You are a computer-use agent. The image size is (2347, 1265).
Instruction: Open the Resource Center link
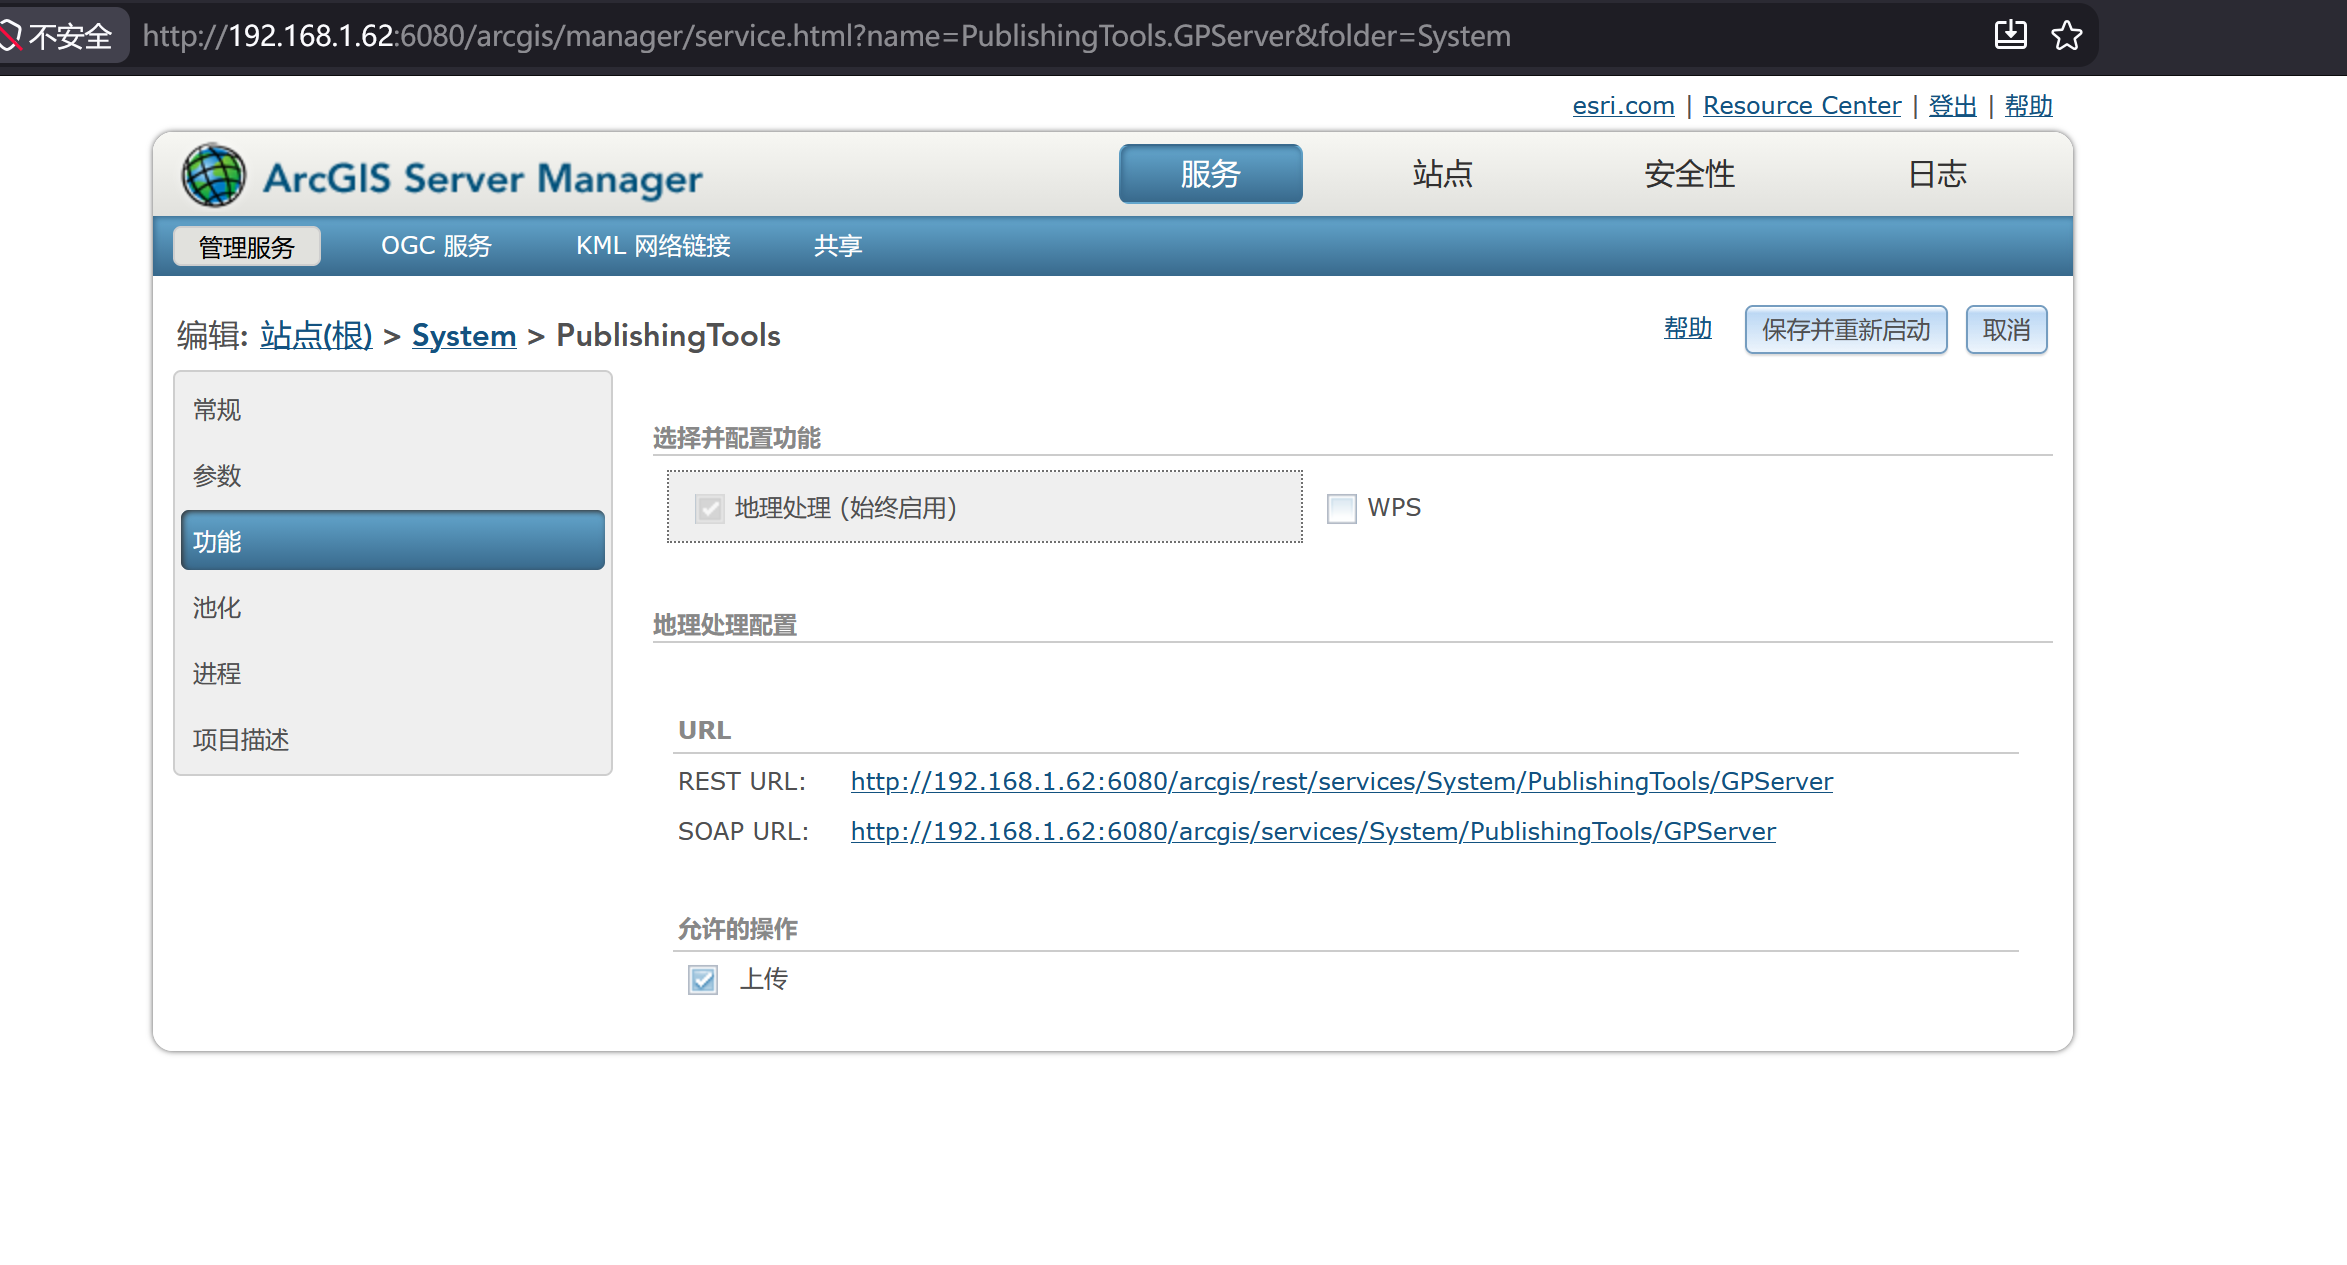pyautogui.click(x=1802, y=106)
